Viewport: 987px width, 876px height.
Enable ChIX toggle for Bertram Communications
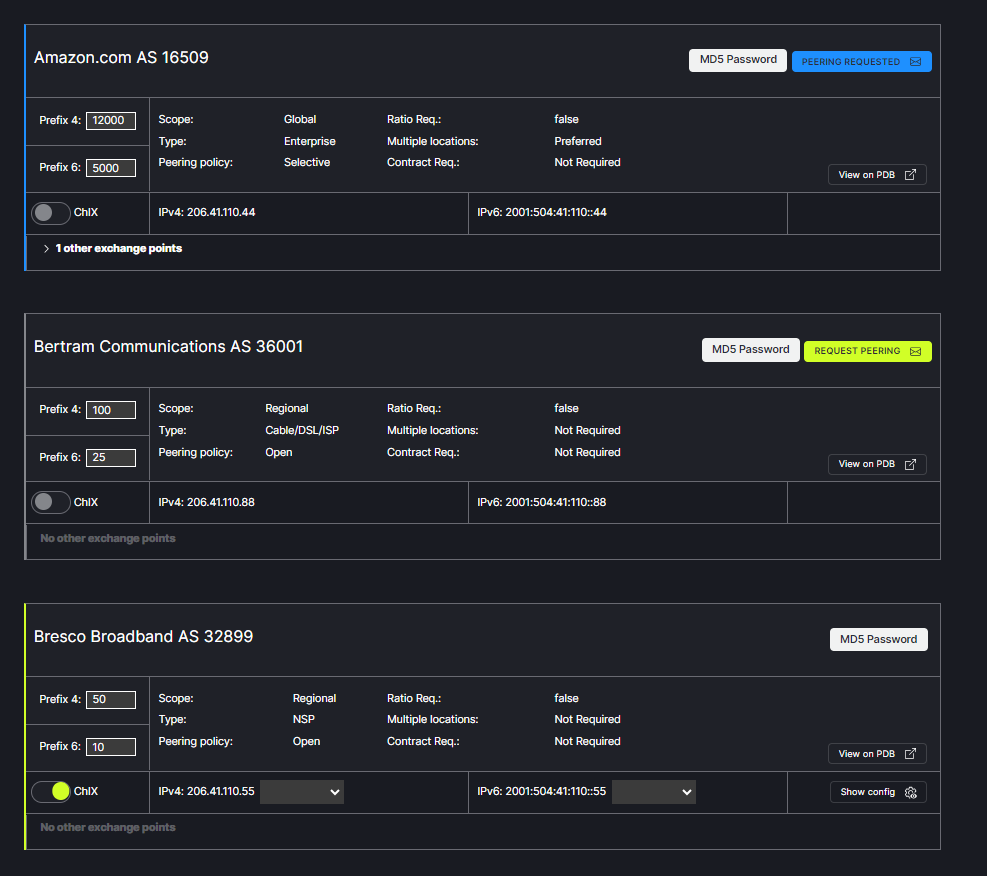point(51,502)
